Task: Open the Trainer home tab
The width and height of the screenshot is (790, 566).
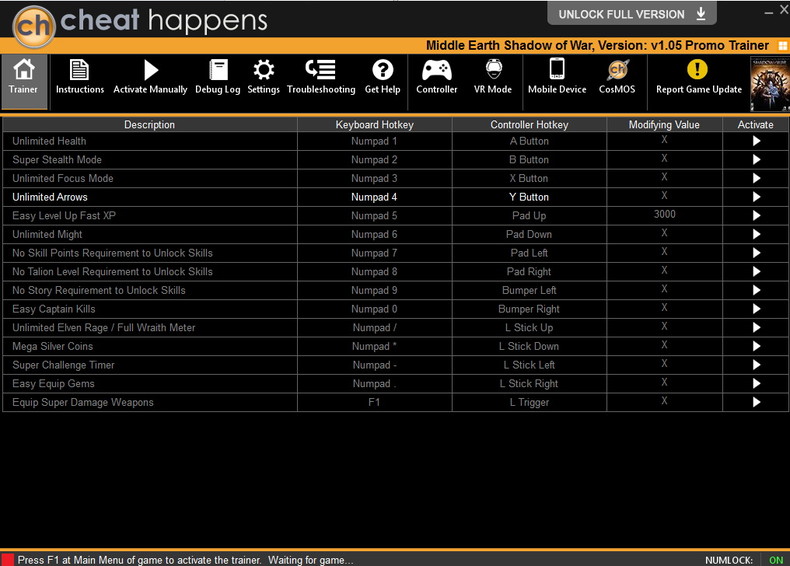Action: click(x=24, y=82)
